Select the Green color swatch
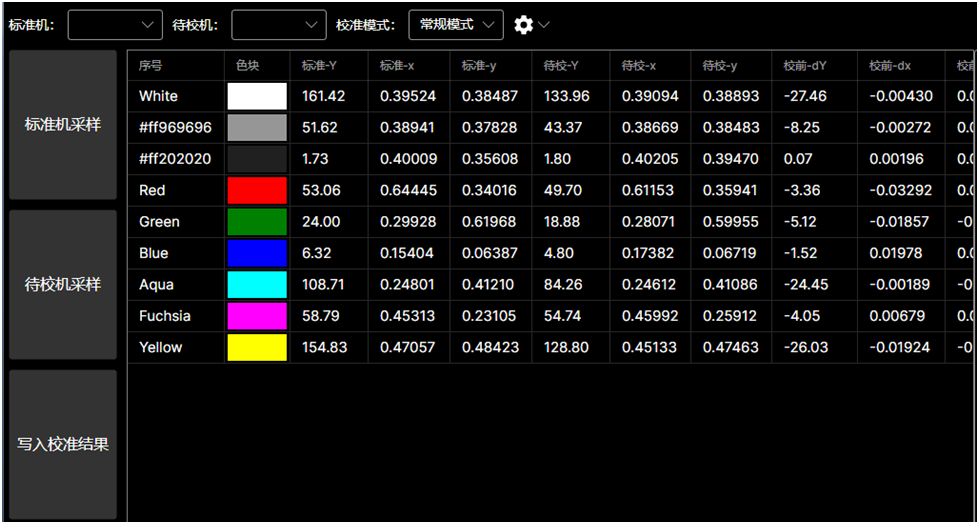The image size is (979, 524). pyautogui.click(x=257, y=222)
